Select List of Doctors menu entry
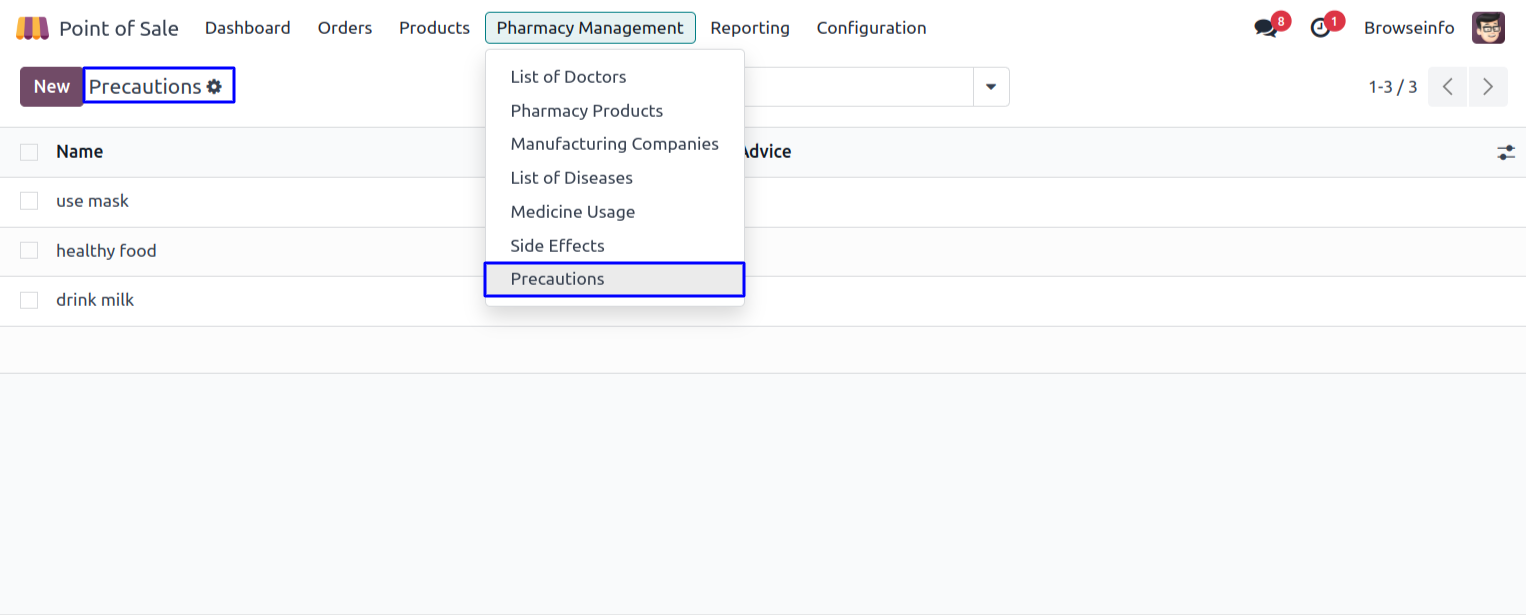 (x=568, y=77)
